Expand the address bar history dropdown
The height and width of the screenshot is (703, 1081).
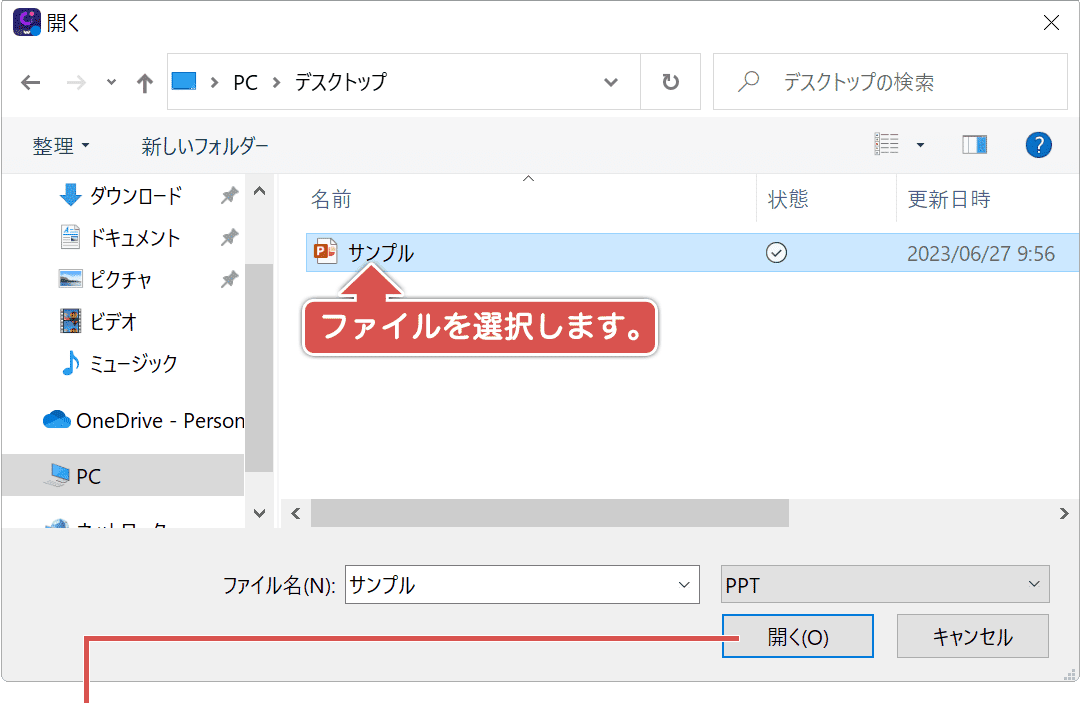pyautogui.click(x=610, y=82)
